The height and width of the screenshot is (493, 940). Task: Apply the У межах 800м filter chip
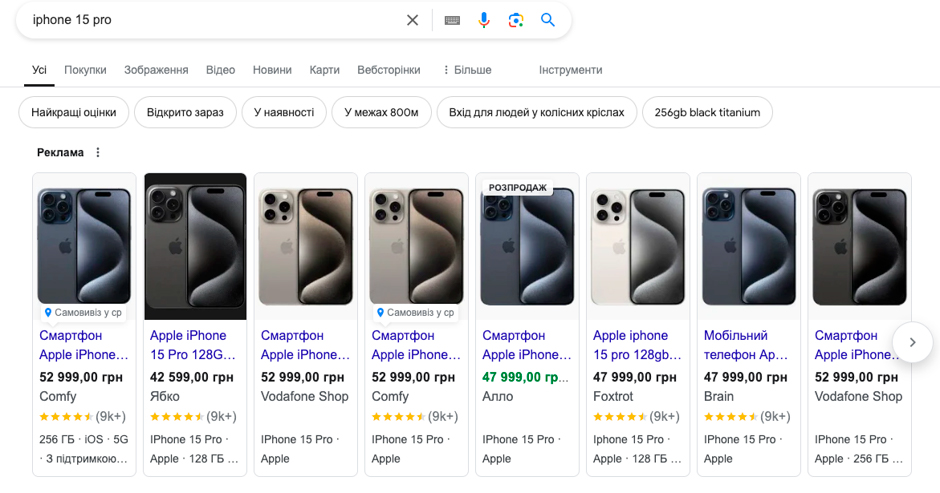pyautogui.click(x=381, y=112)
